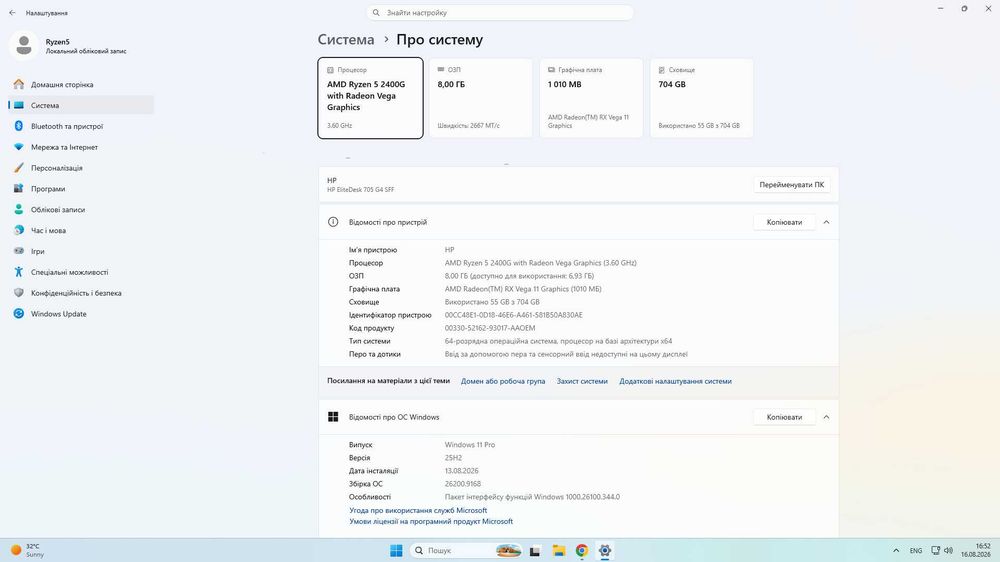1000x562 pixels.
Task: Click the apps icon beside Програми
Action: coord(18,189)
